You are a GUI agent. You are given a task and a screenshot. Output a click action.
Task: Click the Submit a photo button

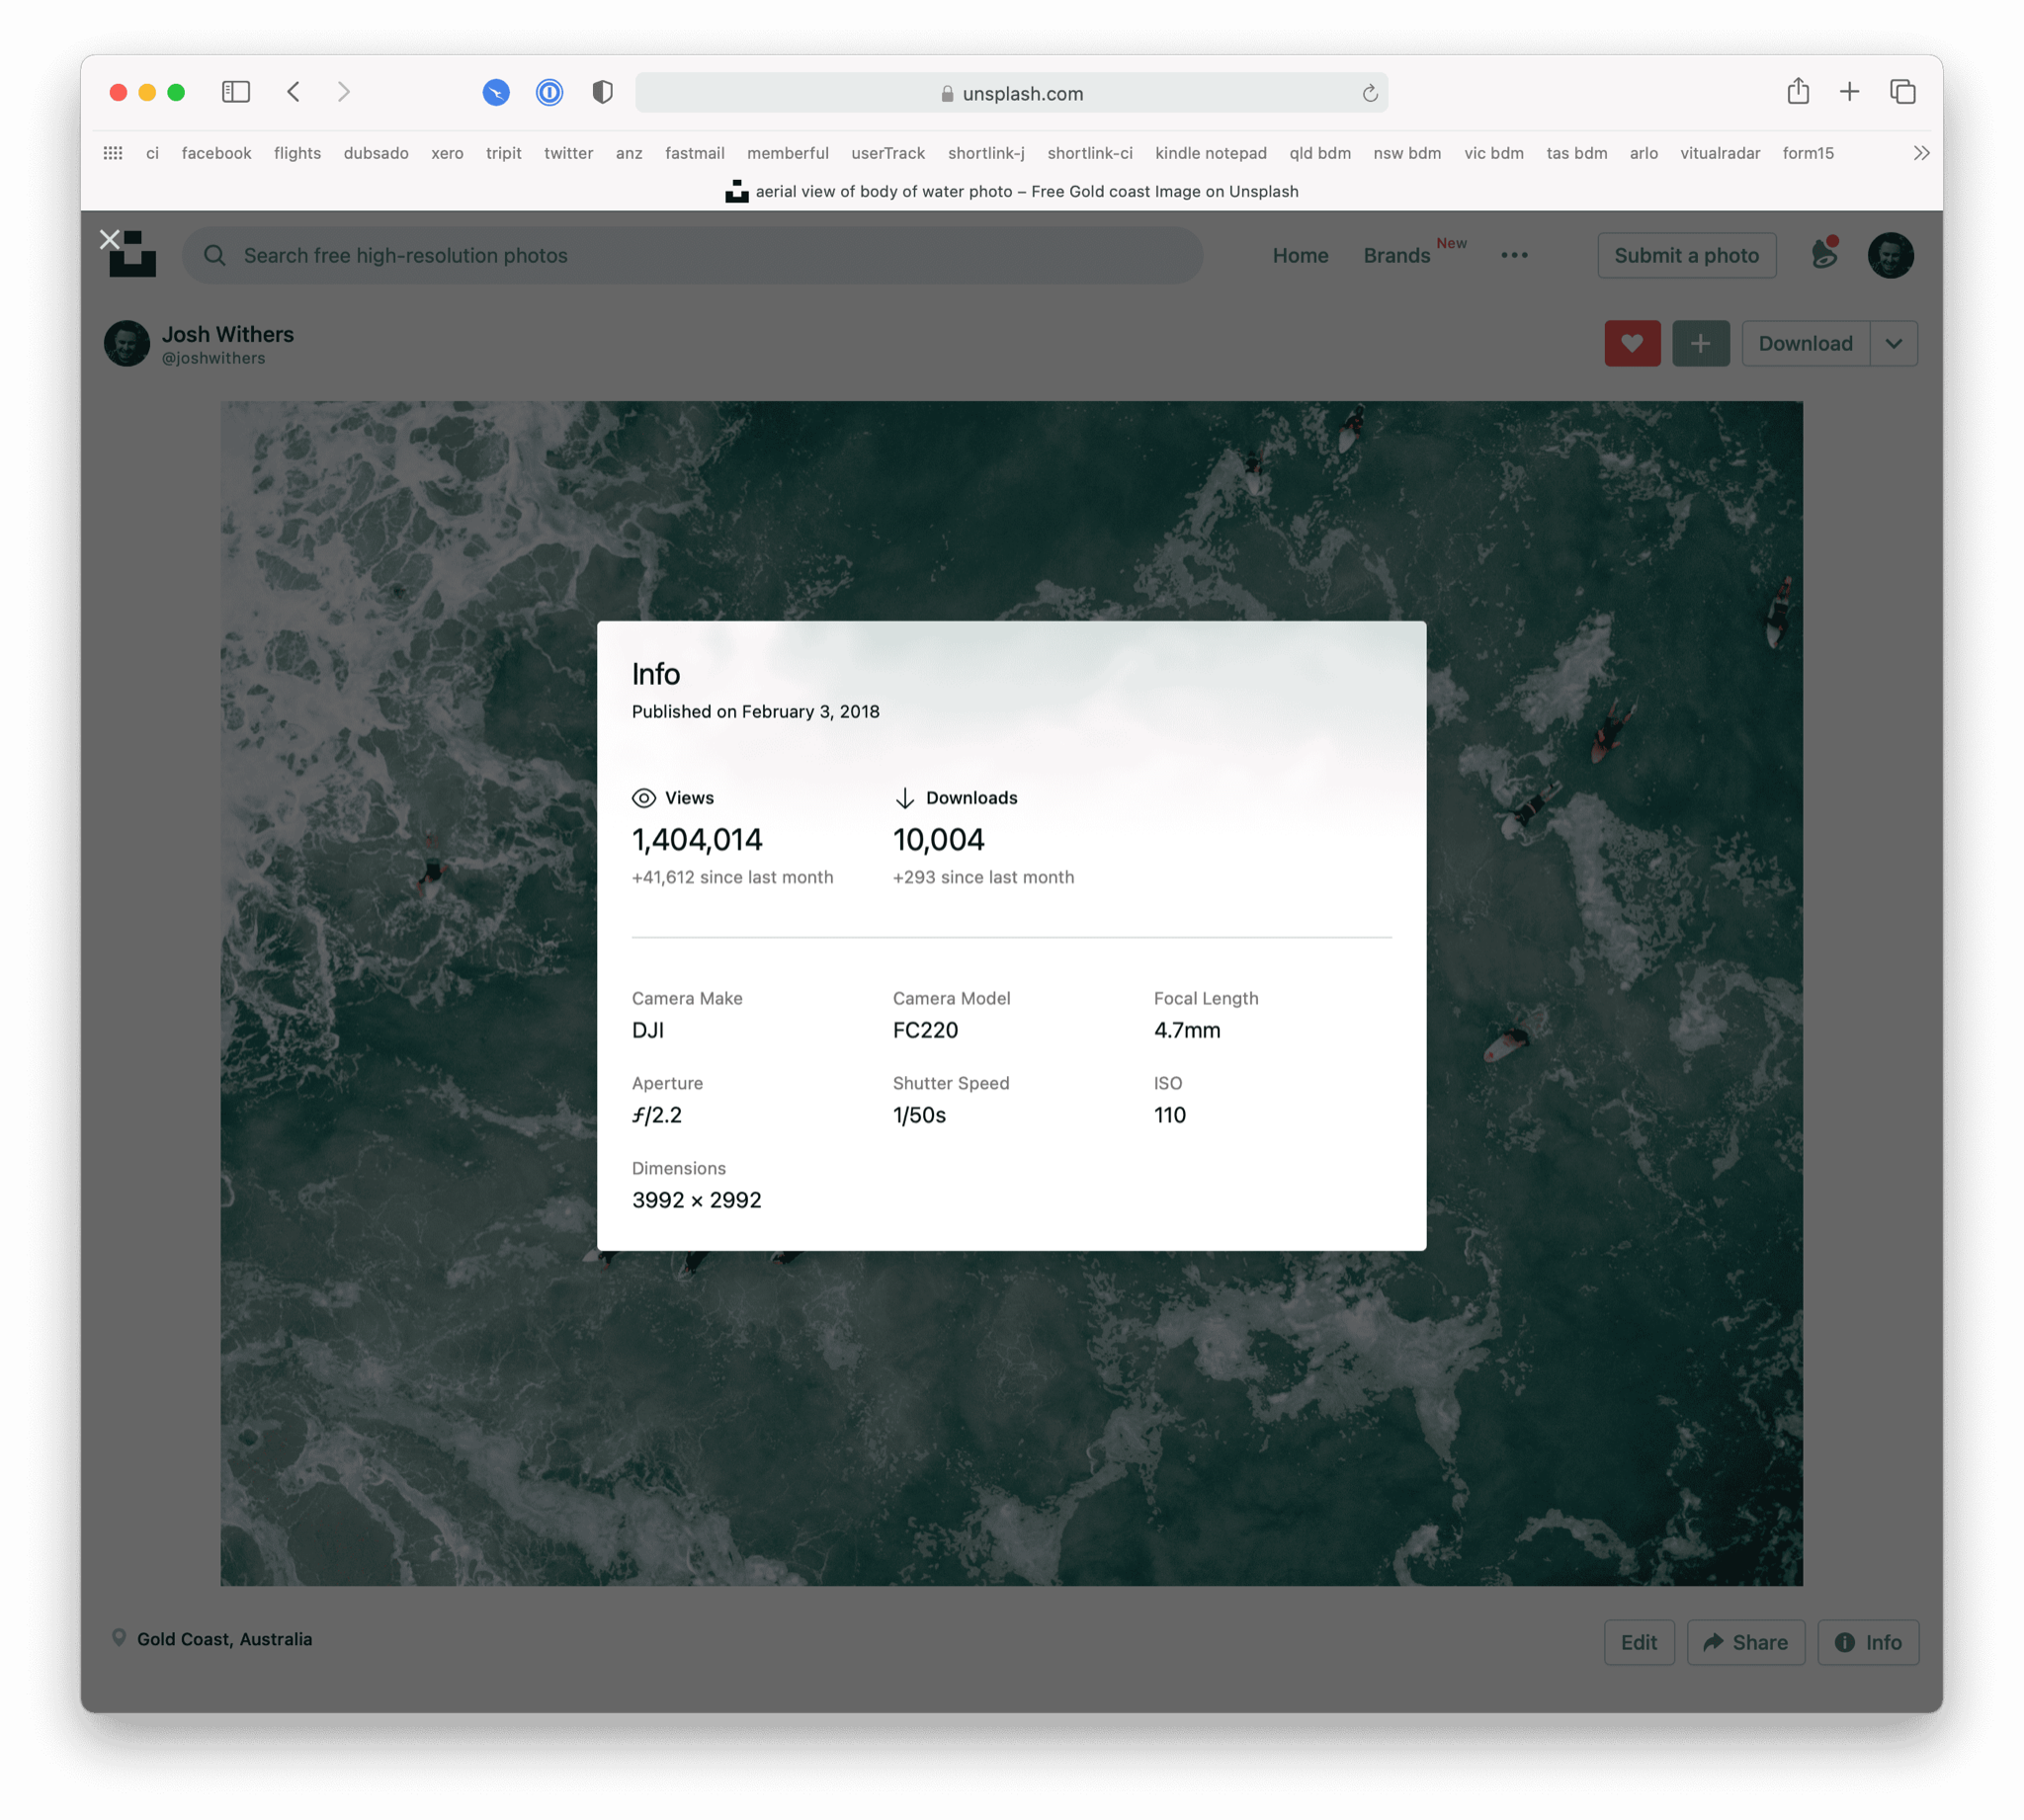point(1686,255)
